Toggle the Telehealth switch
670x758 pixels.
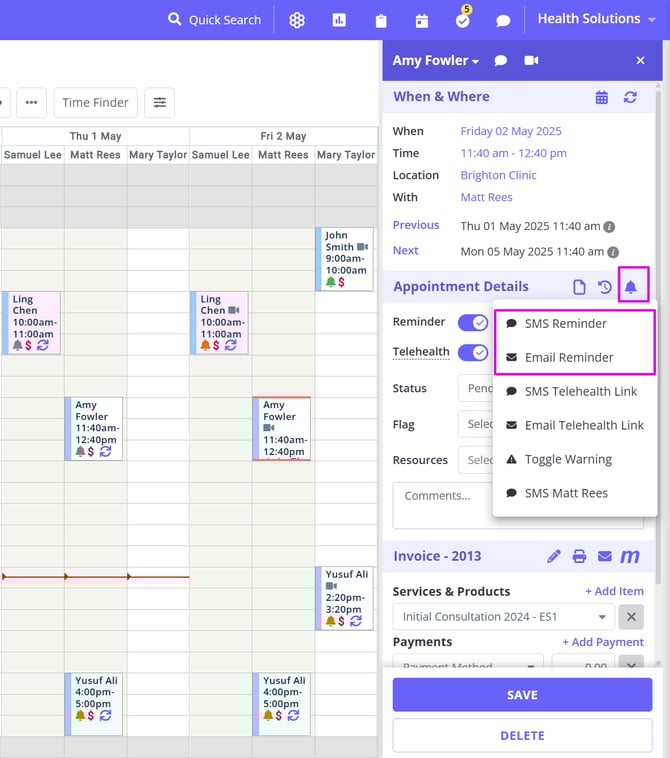click(x=472, y=352)
